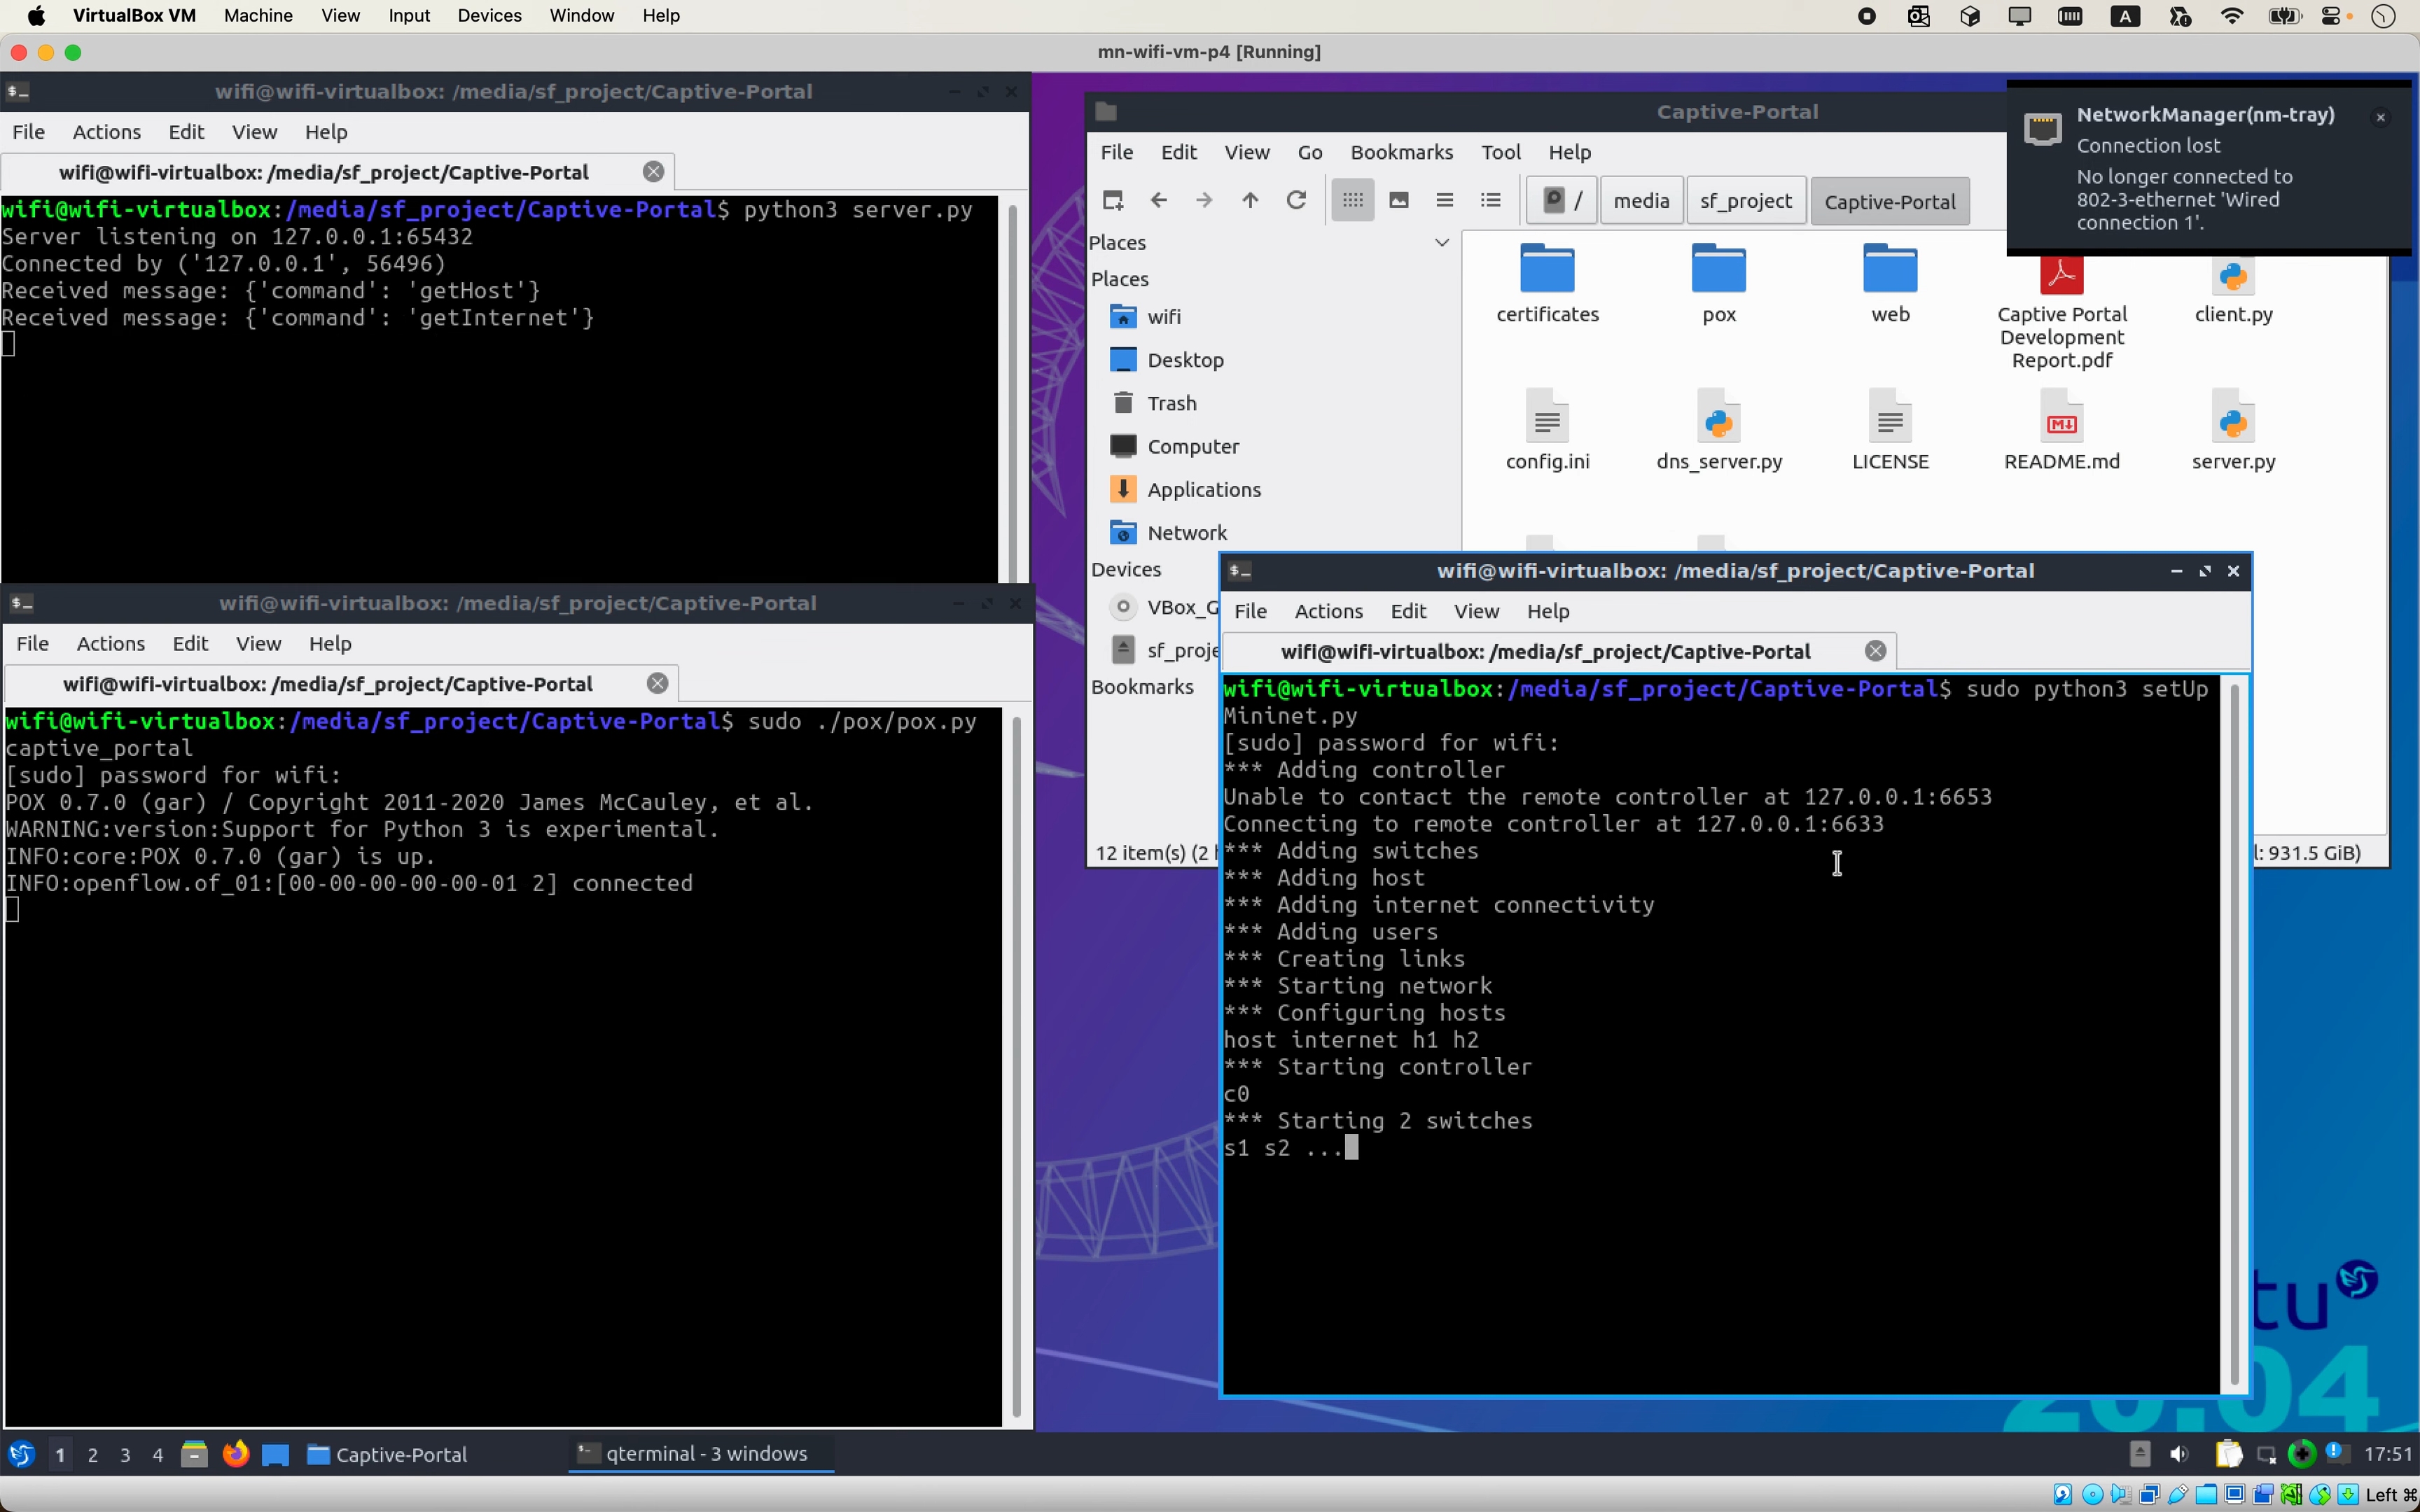Enable detailed list view mode
The image size is (2420, 1512).
1490,200
